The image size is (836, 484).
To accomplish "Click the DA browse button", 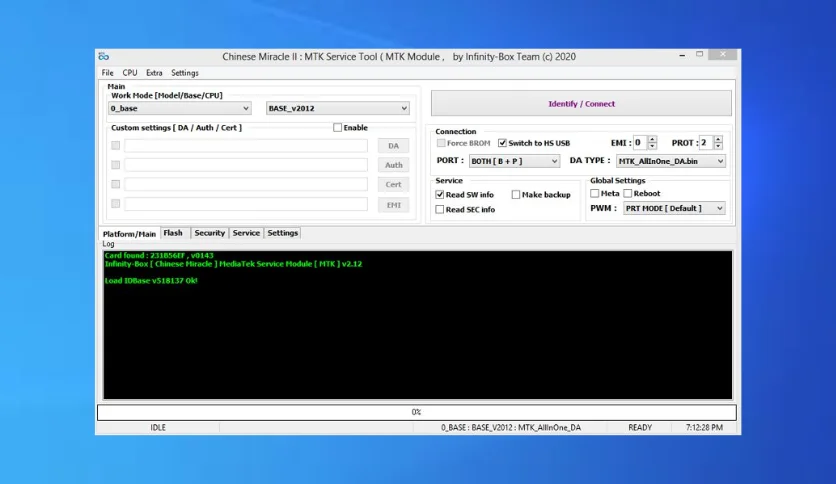I will (393, 146).
